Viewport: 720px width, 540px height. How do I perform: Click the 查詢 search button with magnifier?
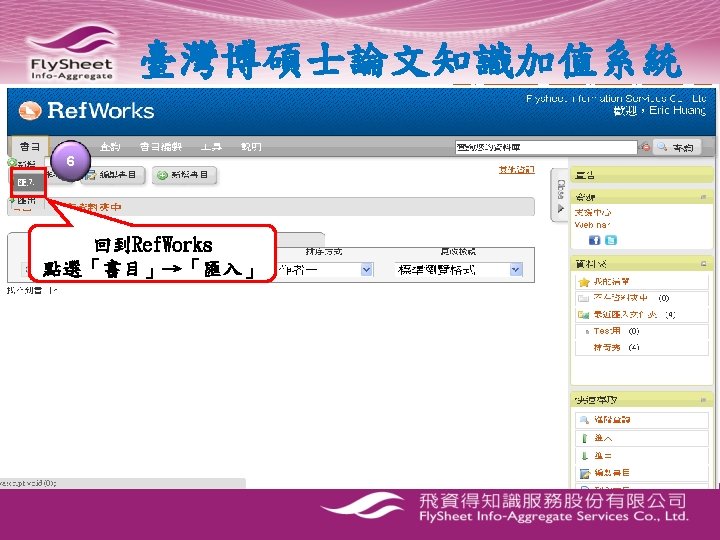click(676, 147)
